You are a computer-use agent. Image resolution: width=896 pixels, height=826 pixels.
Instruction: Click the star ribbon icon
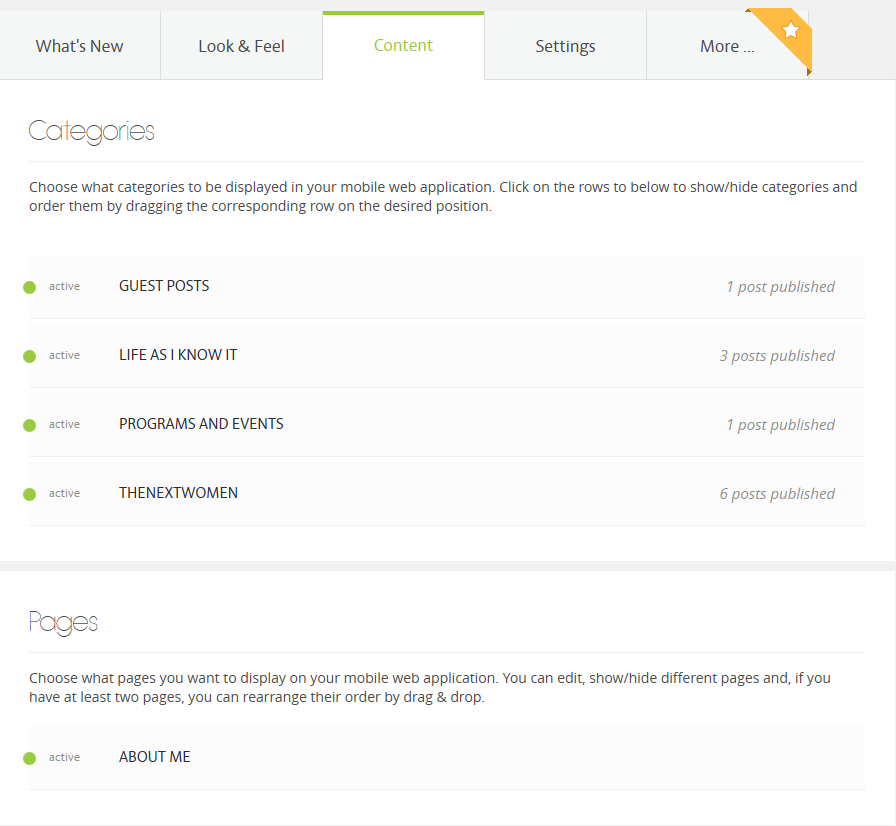tap(790, 31)
